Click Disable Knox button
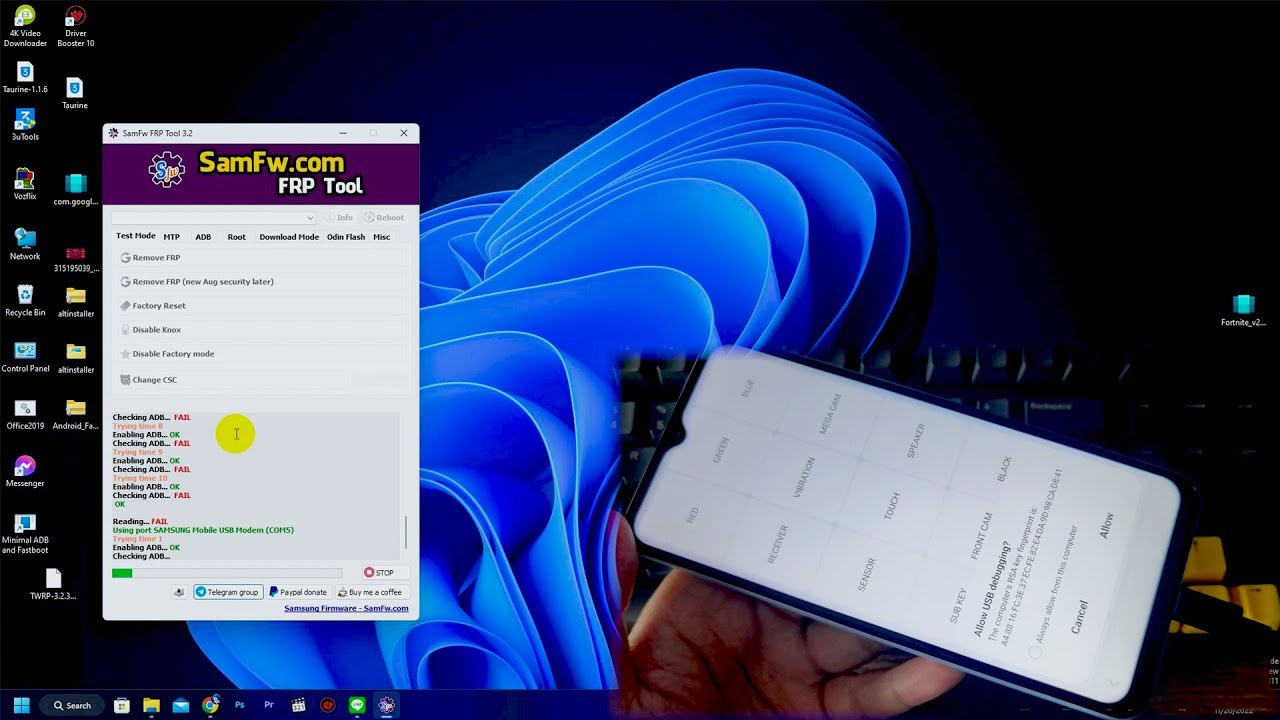The height and width of the screenshot is (720, 1280). tap(261, 330)
